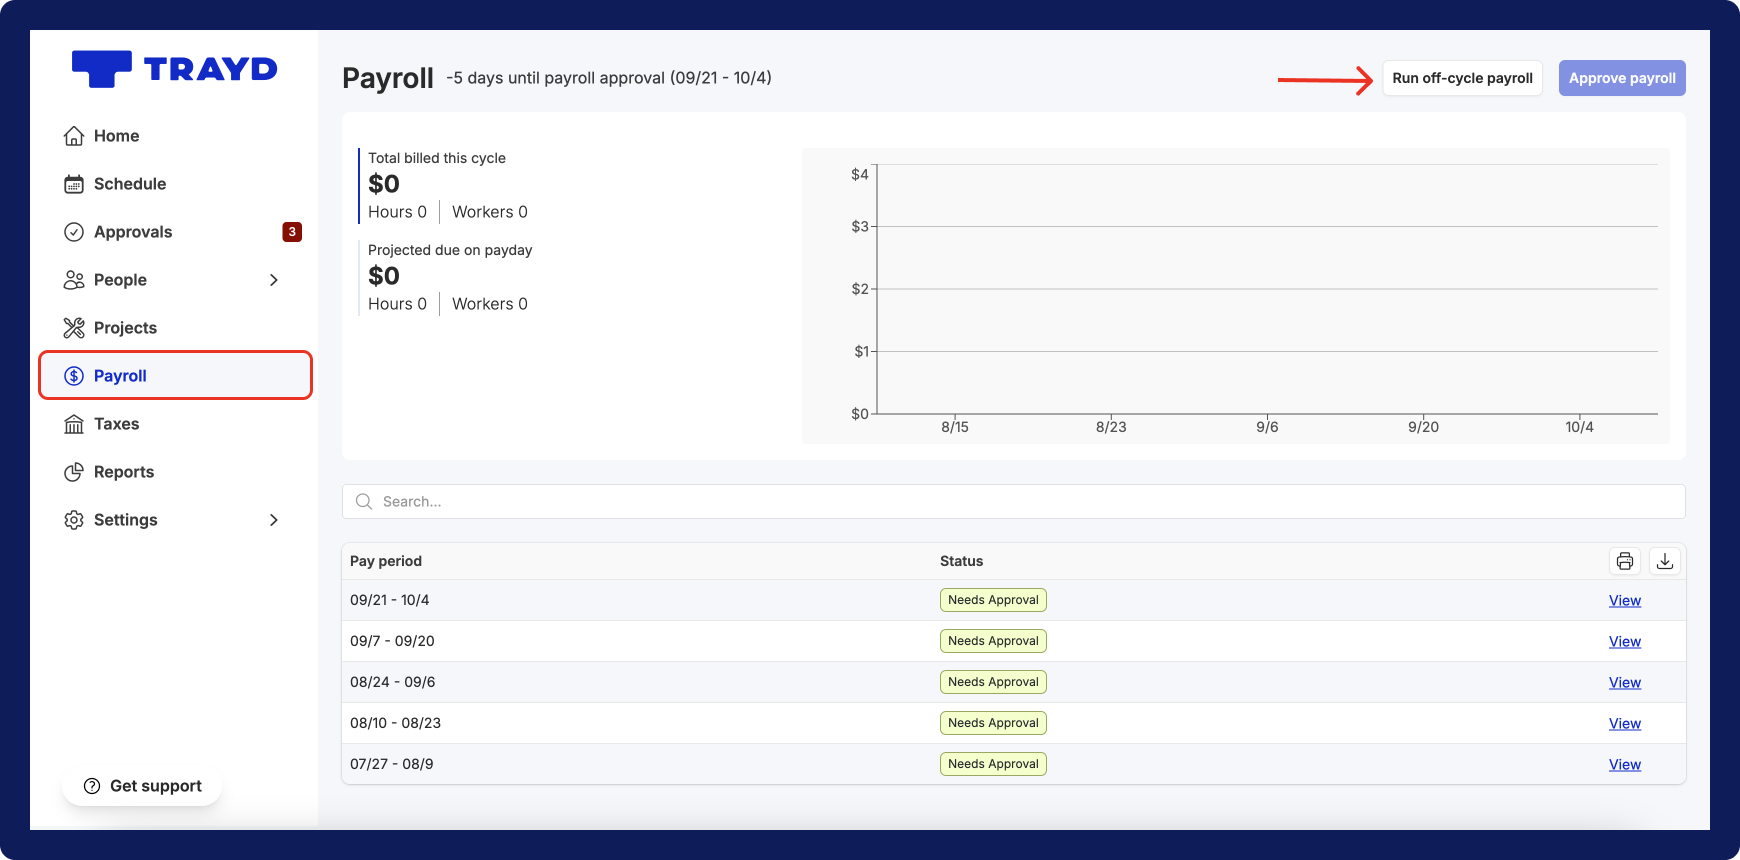Screen dimensions: 1740x860
Task: Click the Projected due on payday label
Action: 450,250
